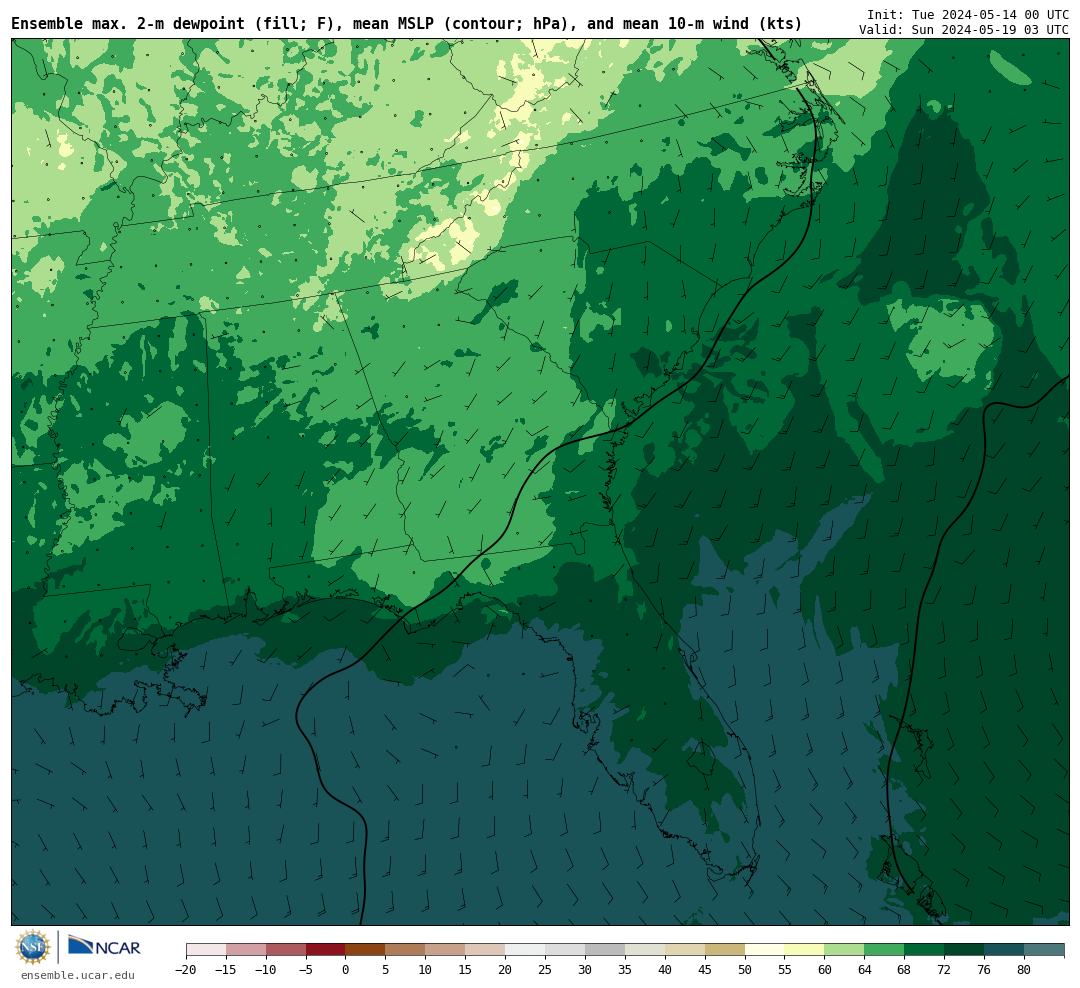Click the colorbar swatch between 10 and 15
1080x988 pixels.
pos(446,950)
